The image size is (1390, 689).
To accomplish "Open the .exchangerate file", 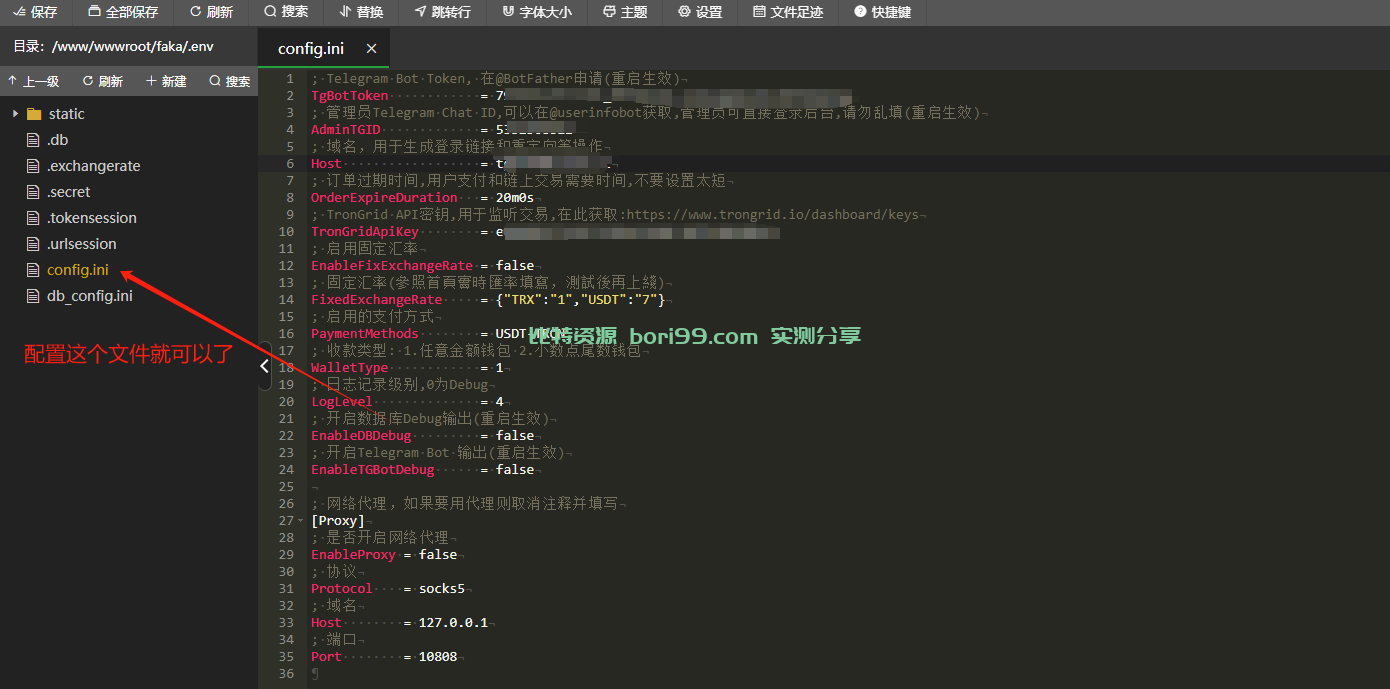I will point(93,166).
